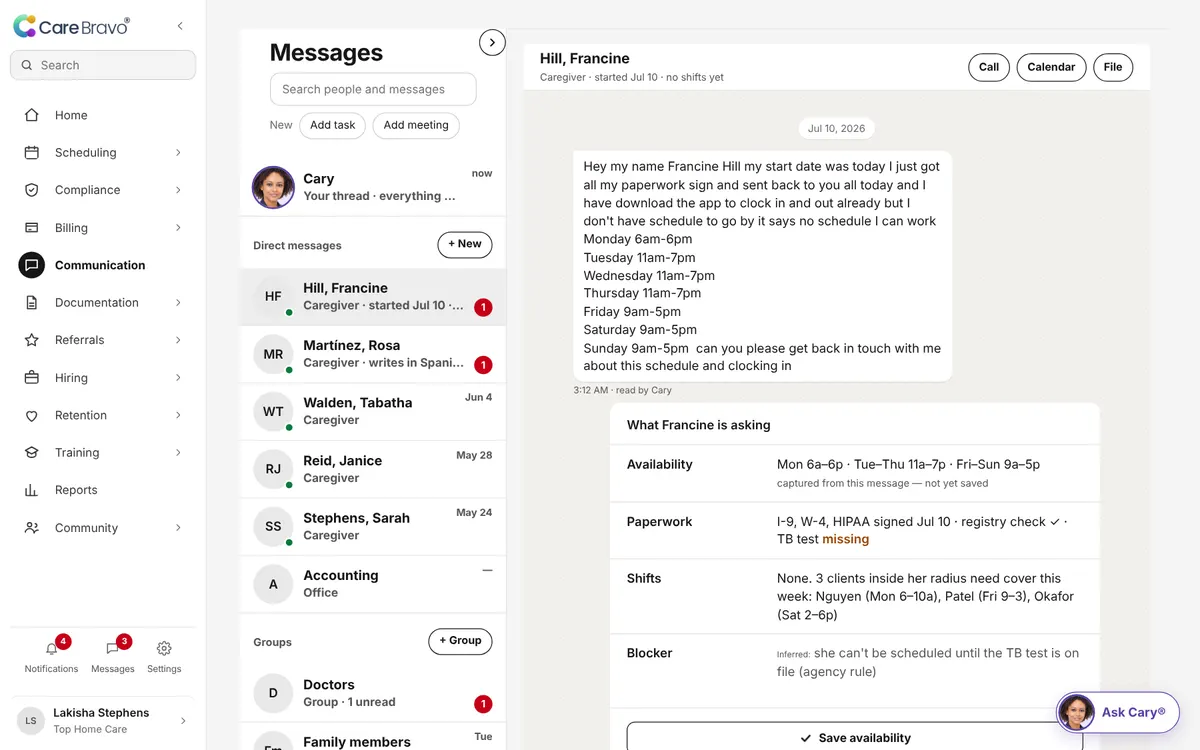Viewport: 1200px width, 750px height.
Task: Go to Compliance section
Action: pos(103,190)
